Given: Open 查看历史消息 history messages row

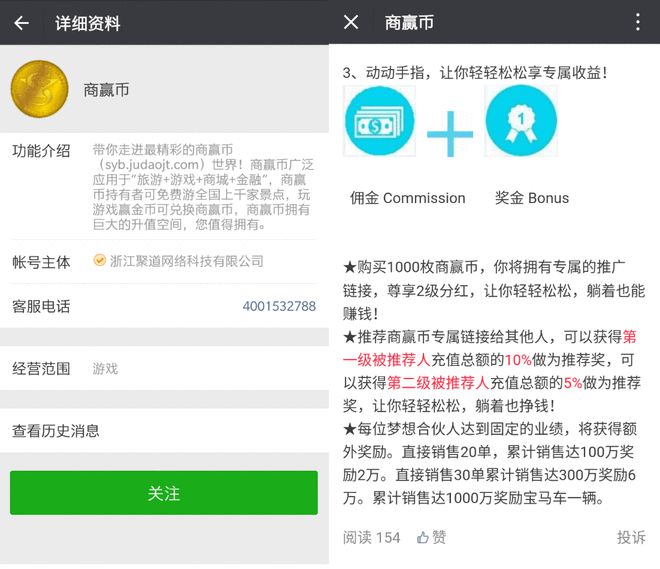Looking at the screenshot, I should 164,431.
